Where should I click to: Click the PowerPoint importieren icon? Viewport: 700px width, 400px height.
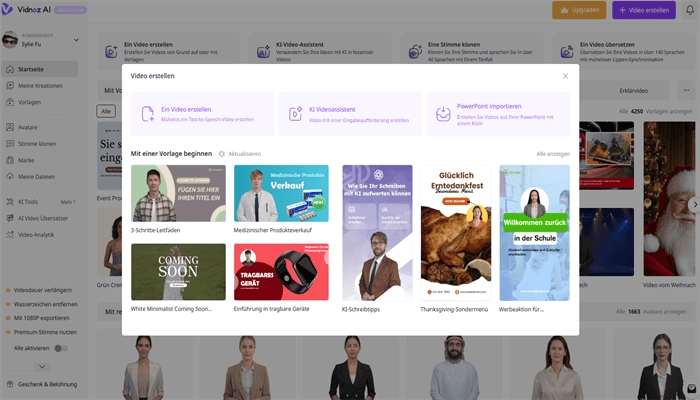click(x=443, y=114)
